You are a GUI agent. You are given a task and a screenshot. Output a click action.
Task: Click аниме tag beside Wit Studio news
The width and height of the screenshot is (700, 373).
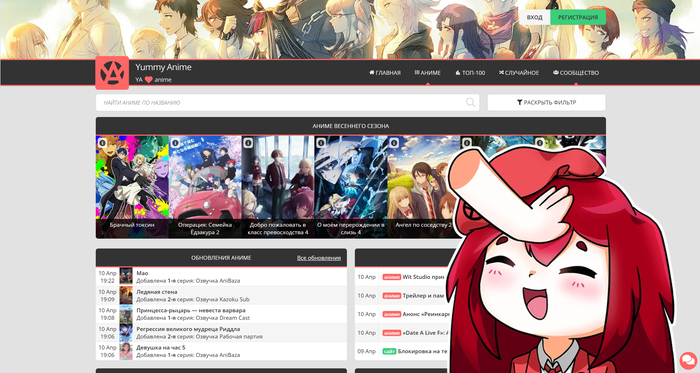[x=392, y=277]
